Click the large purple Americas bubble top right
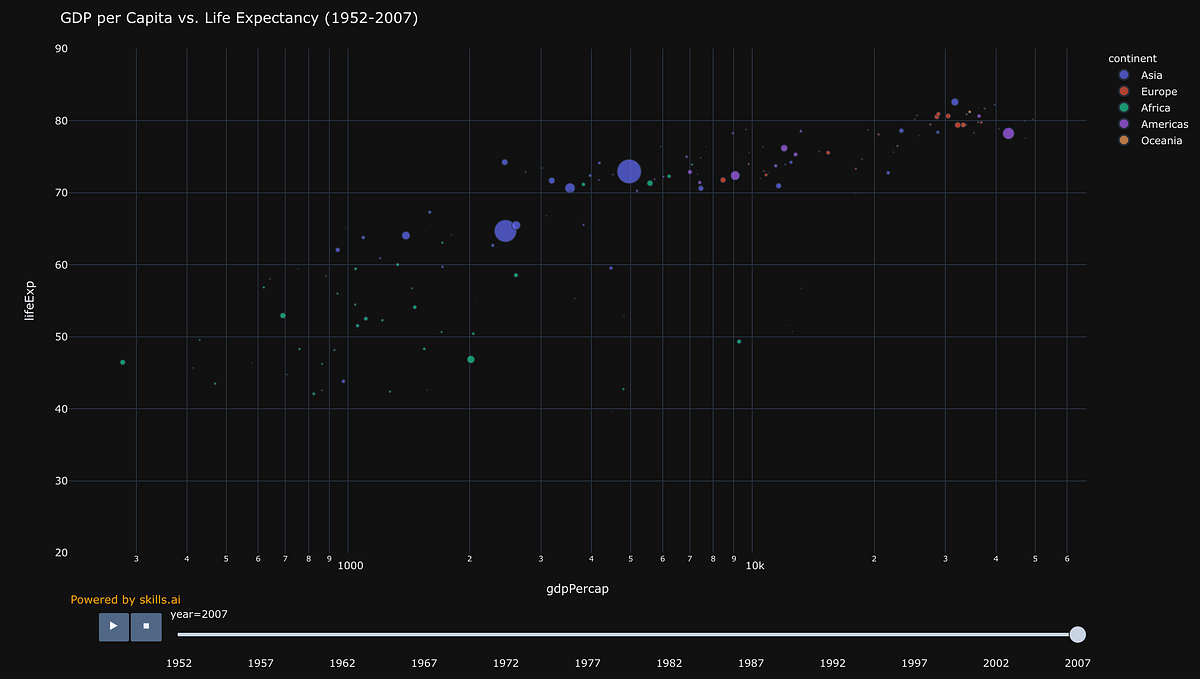 [1009, 132]
